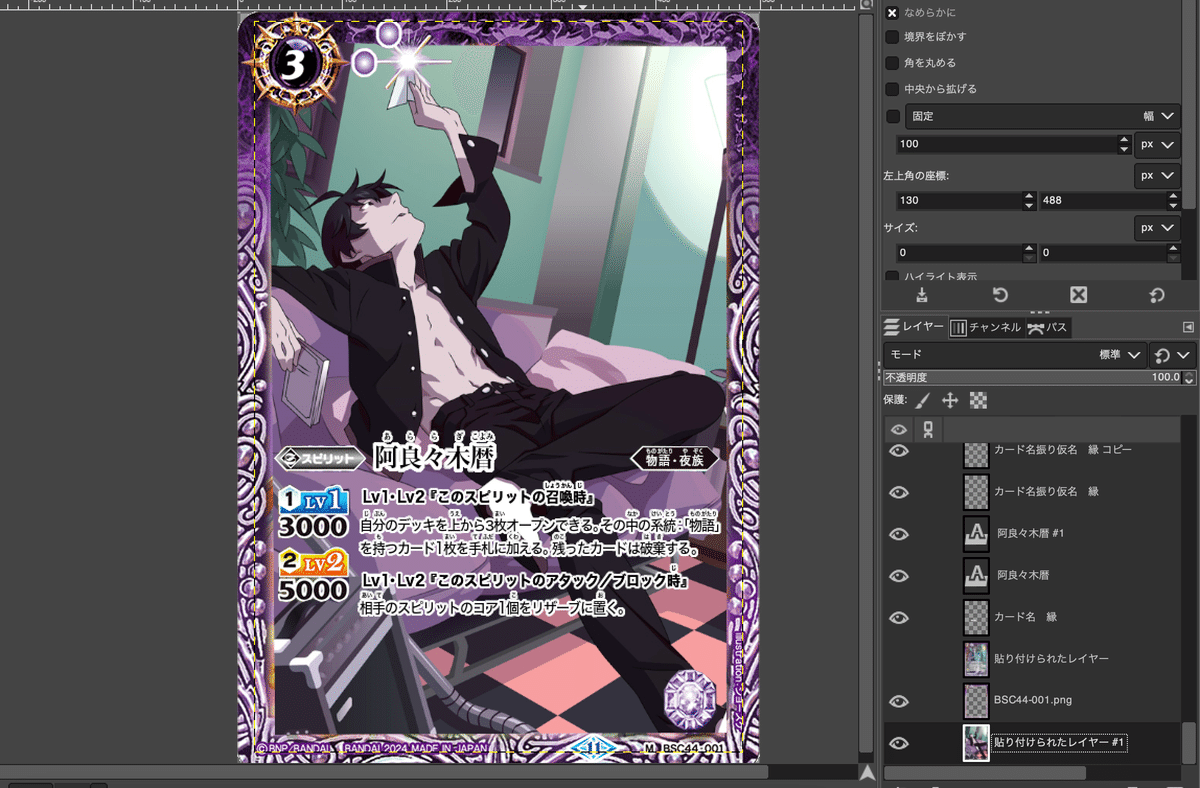Open the mode group switch dropdown

[1173, 354]
